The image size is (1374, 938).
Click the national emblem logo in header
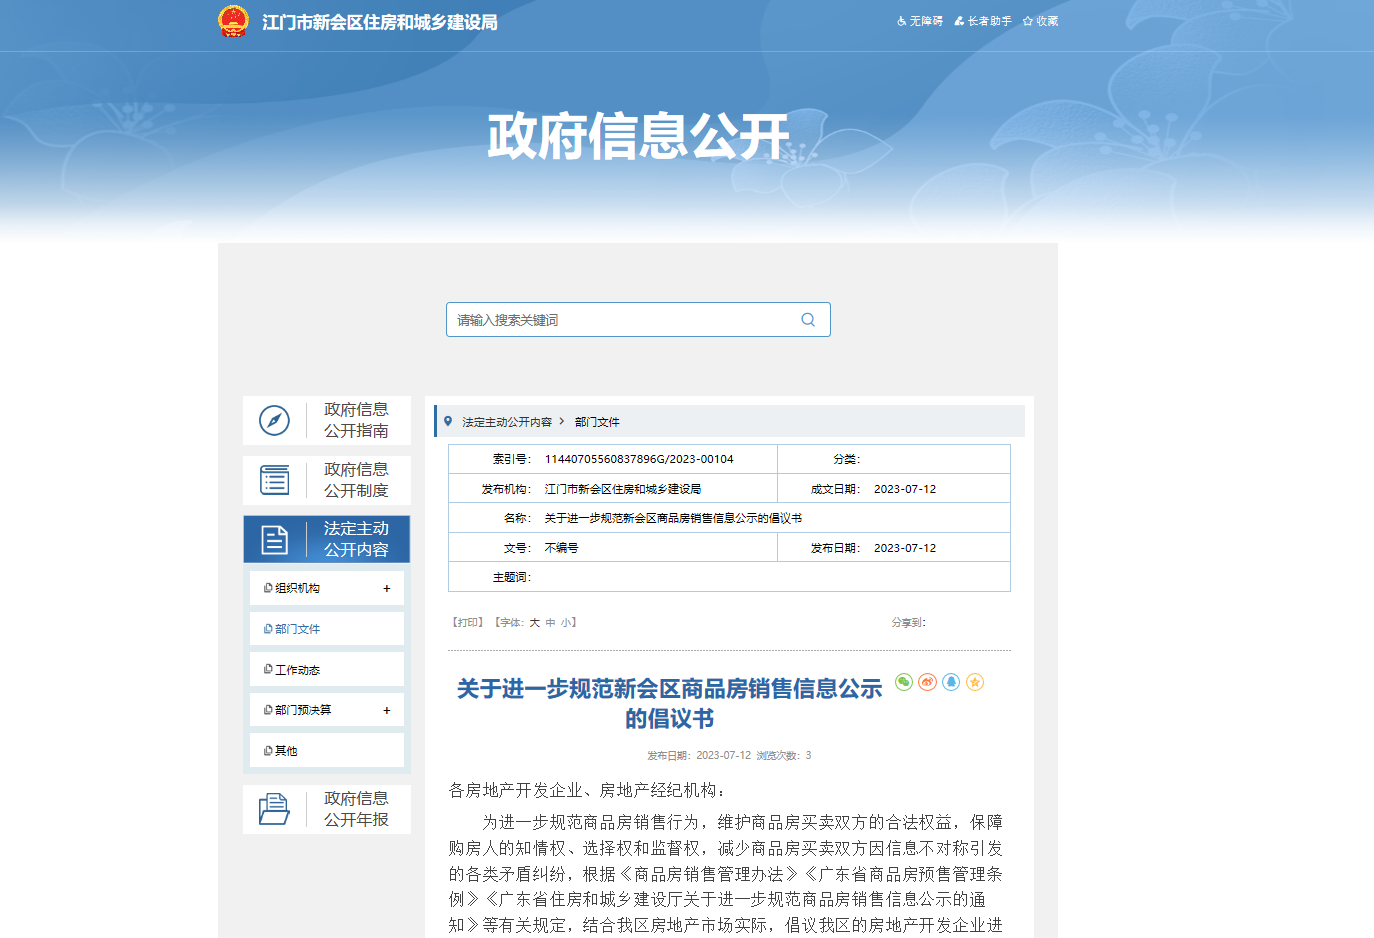coord(233,21)
